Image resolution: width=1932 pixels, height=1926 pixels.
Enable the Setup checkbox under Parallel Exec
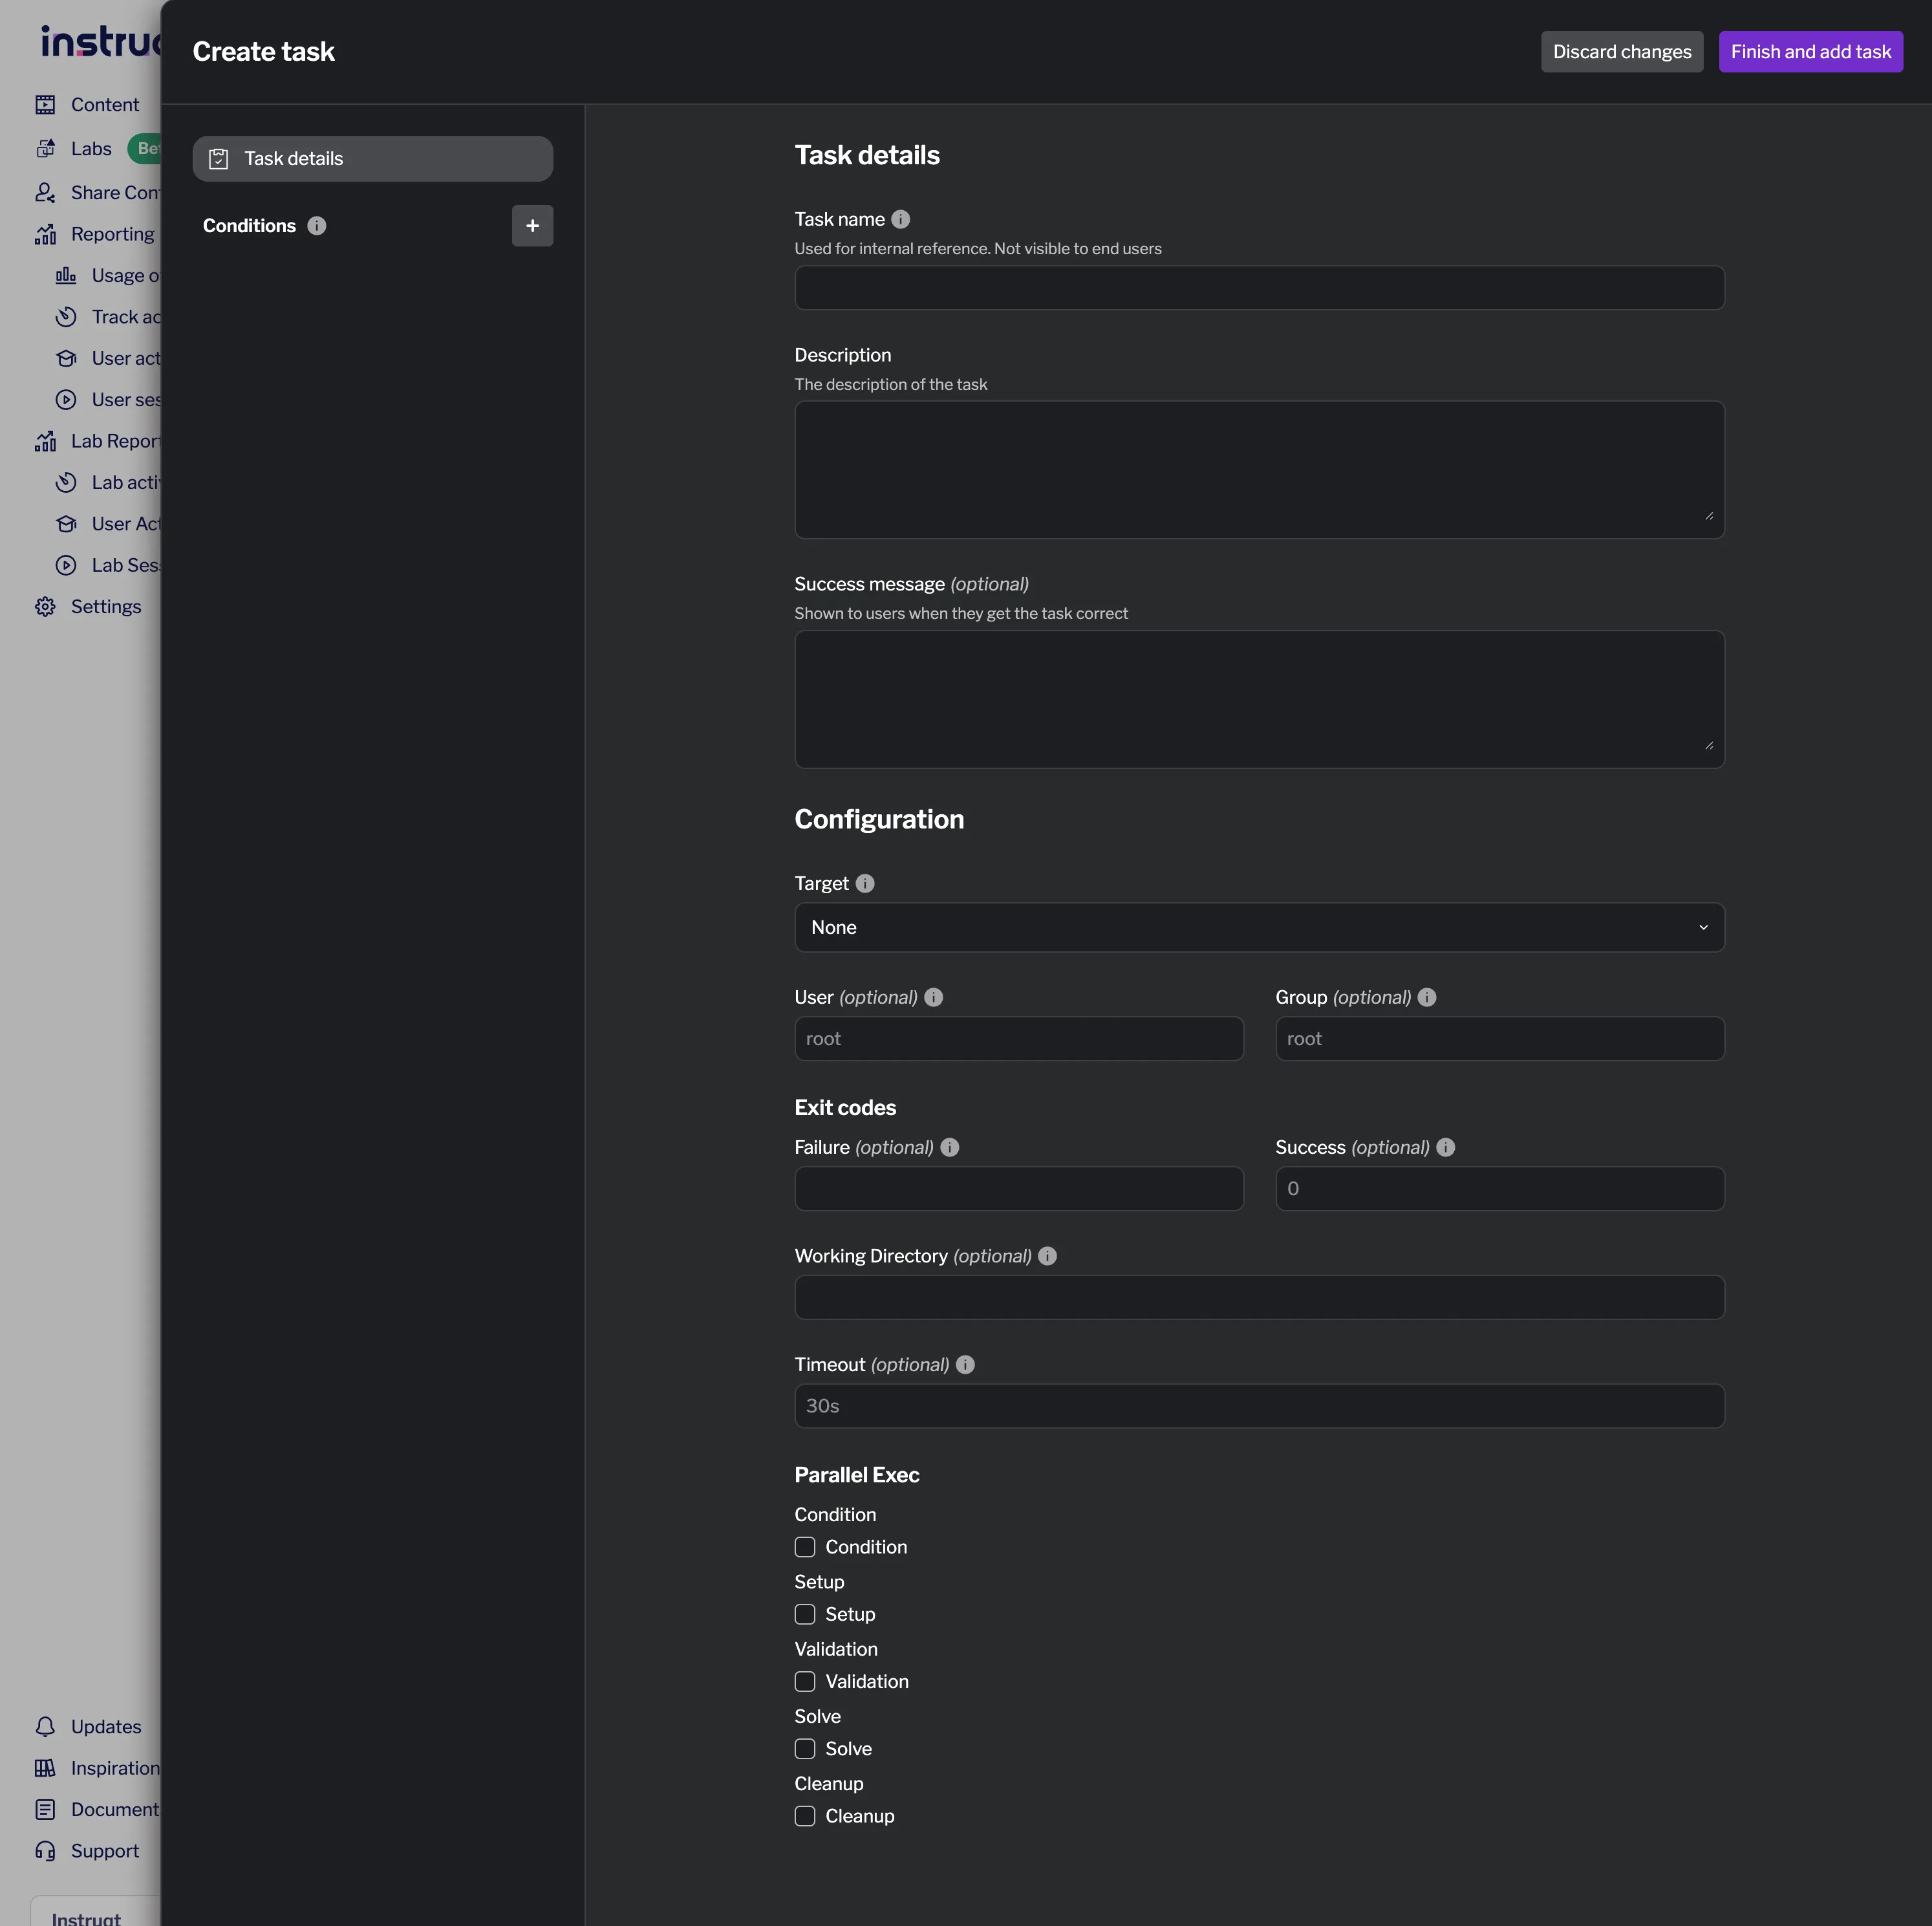805,1614
